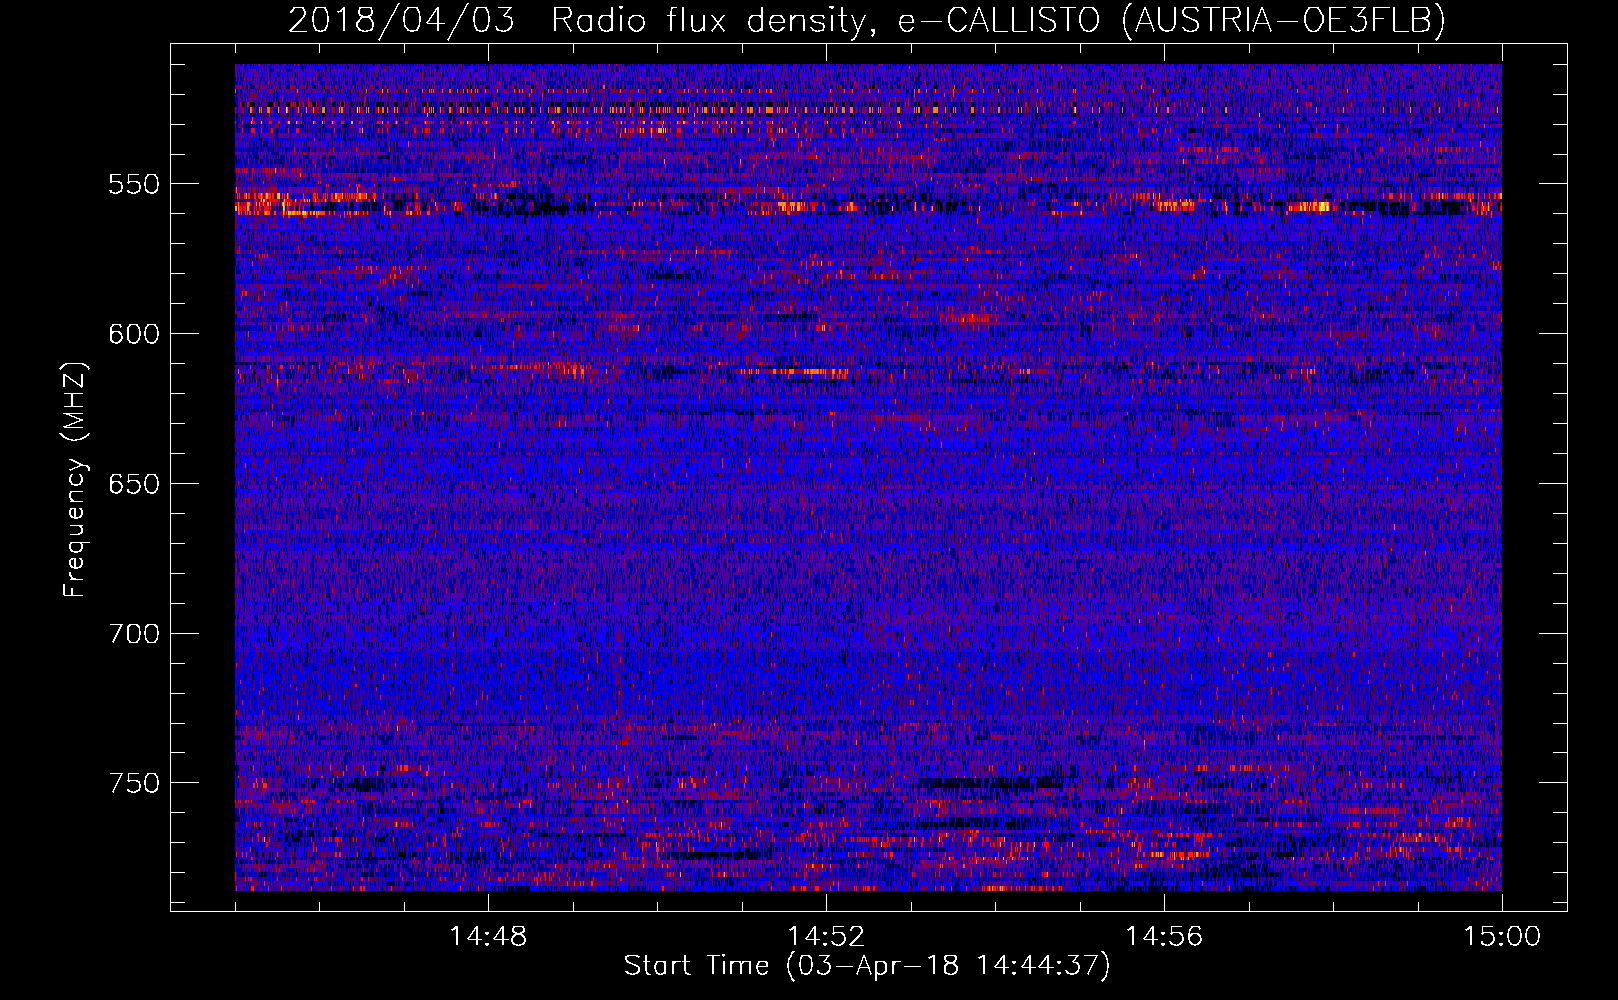Select the 'Start Time (03-Apr-18 14:44:37)' axis label
1618x1000 pixels.
867,966
